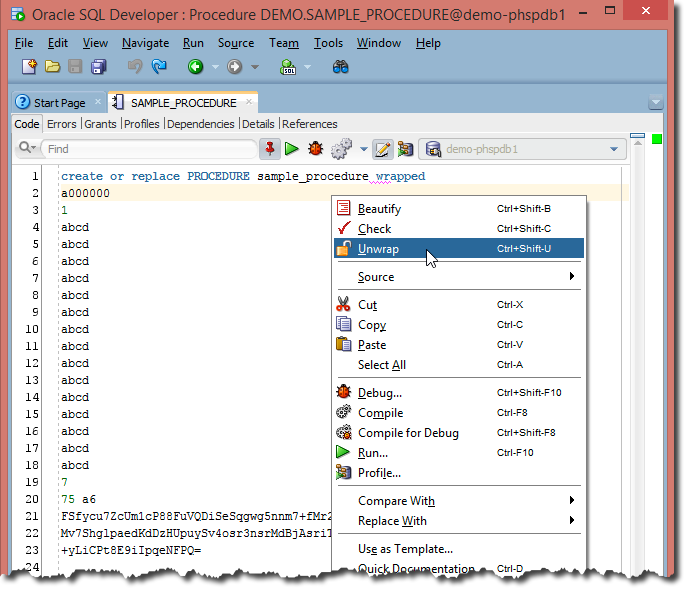Open the Window menu
Image resolution: width=684 pixels, height=589 pixels.
[379, 43]
